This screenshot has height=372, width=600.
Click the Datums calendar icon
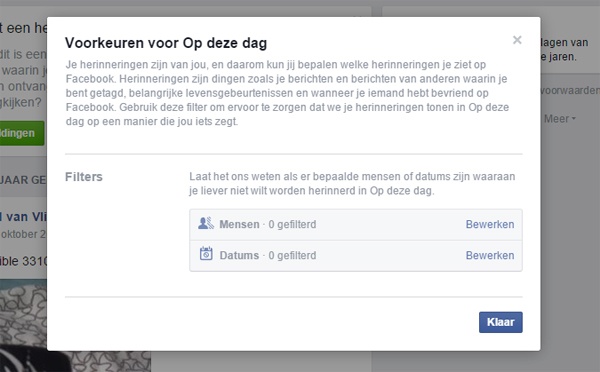(206, 254)
